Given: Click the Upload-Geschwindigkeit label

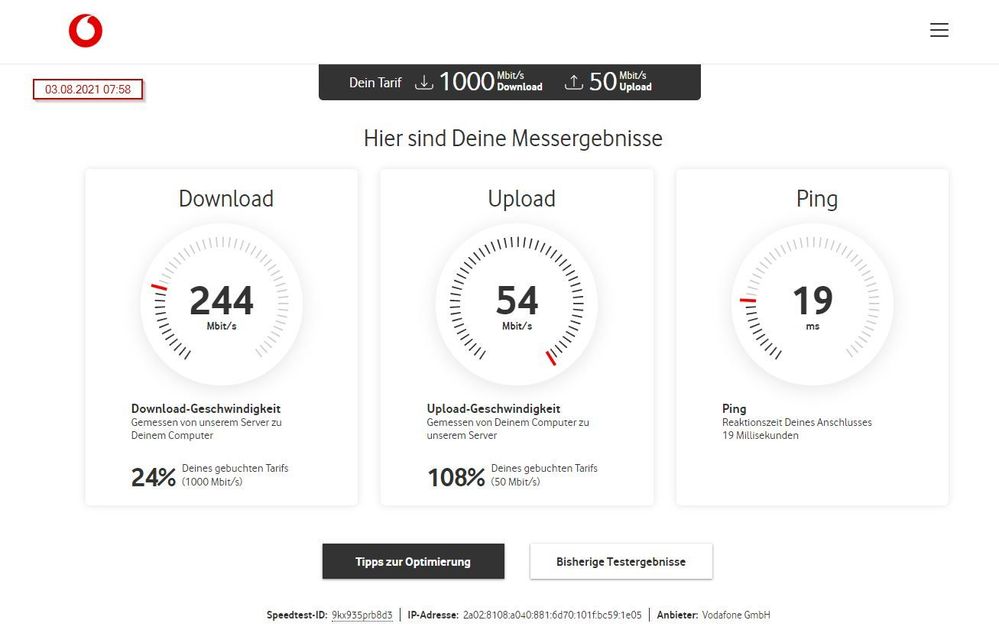Looking at the screenshot, I should coord(494,408).
